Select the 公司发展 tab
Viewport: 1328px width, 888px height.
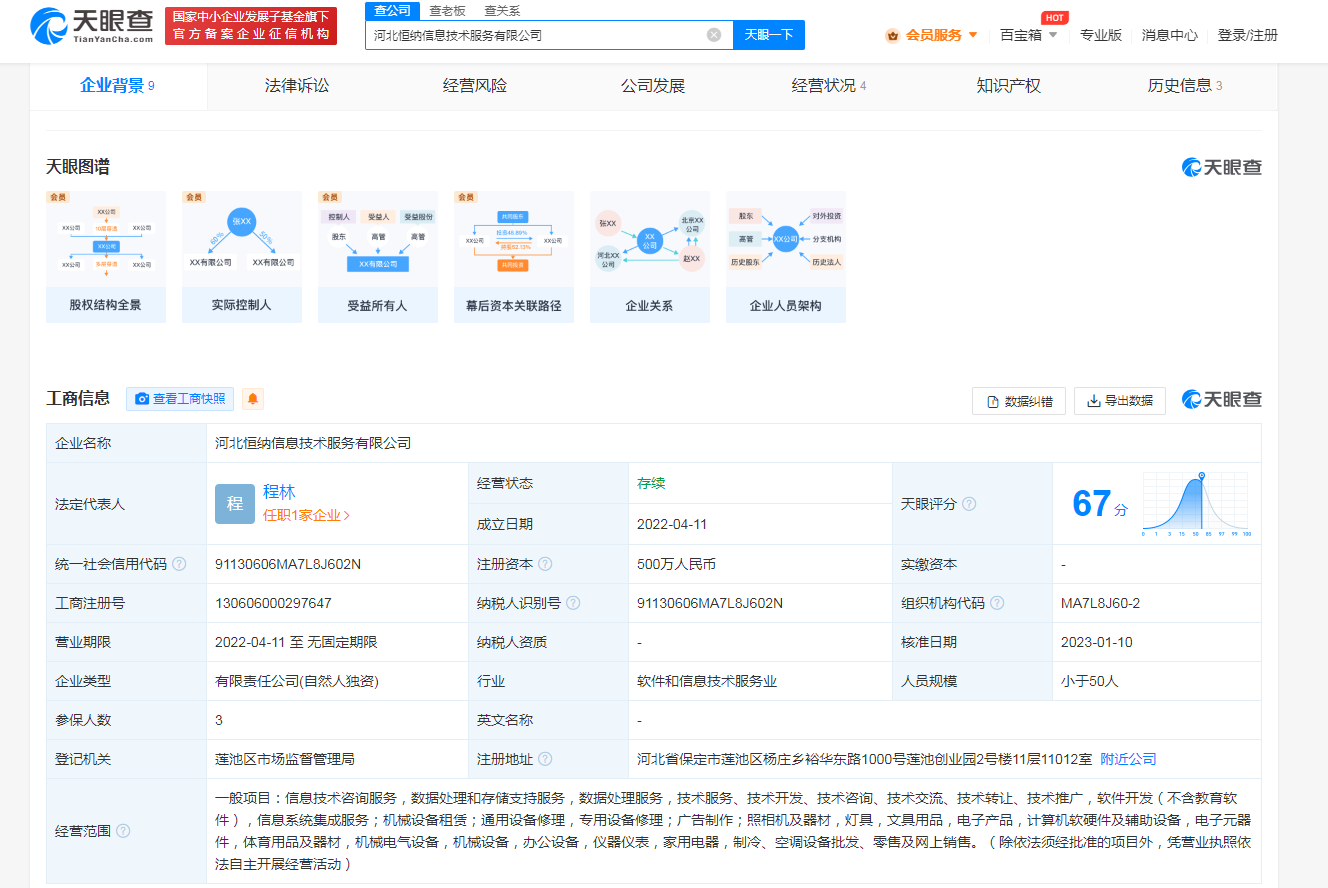click(653, 86)
